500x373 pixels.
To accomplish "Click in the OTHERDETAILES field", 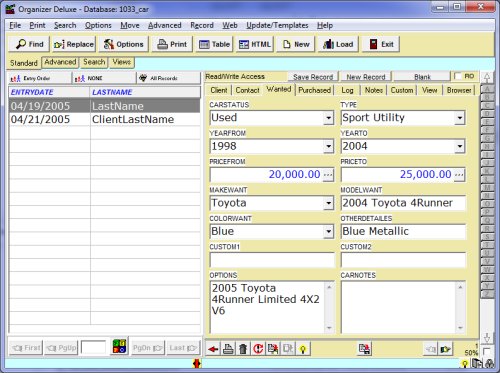I will coord(403,231).
